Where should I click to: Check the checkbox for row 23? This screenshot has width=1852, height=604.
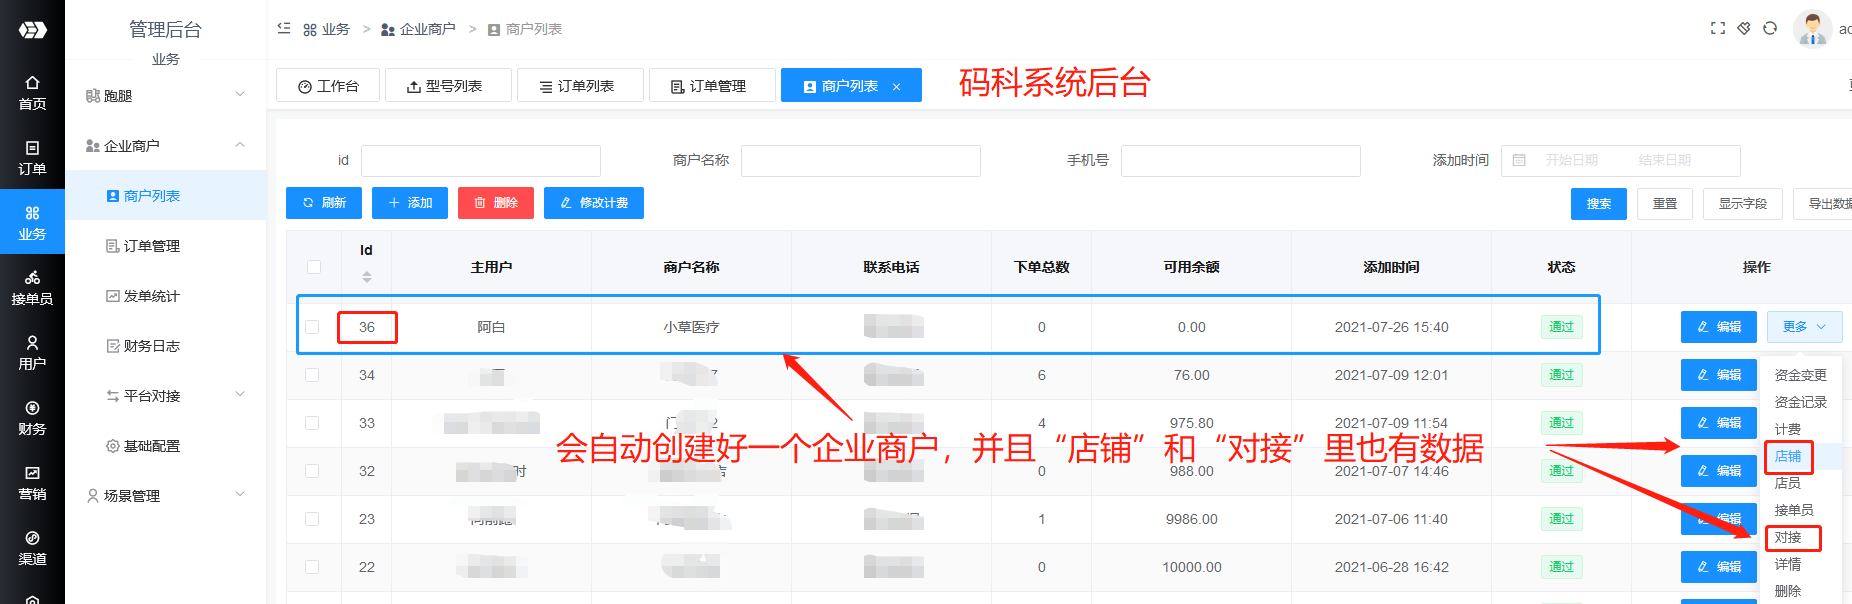(312, 519)
